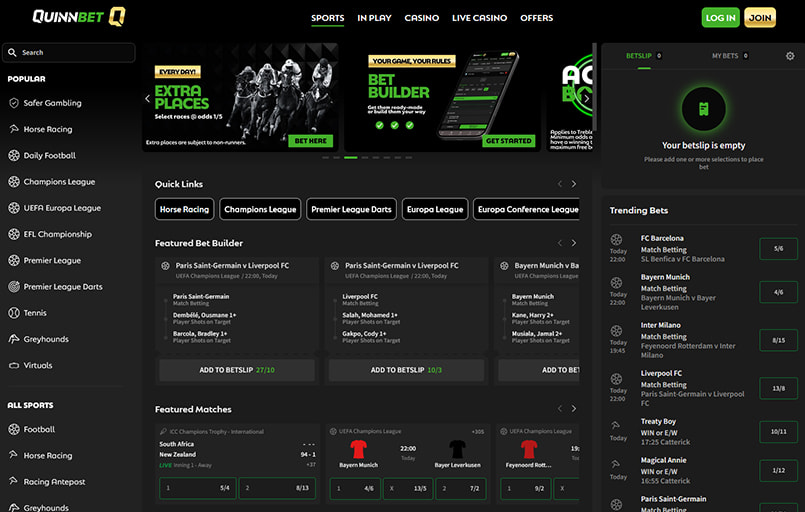Add Liverpool bet builder 10/3 to betslip
The height and width of the screenshot is (512, 805).
pyautogui.click(x=406, y=370)
